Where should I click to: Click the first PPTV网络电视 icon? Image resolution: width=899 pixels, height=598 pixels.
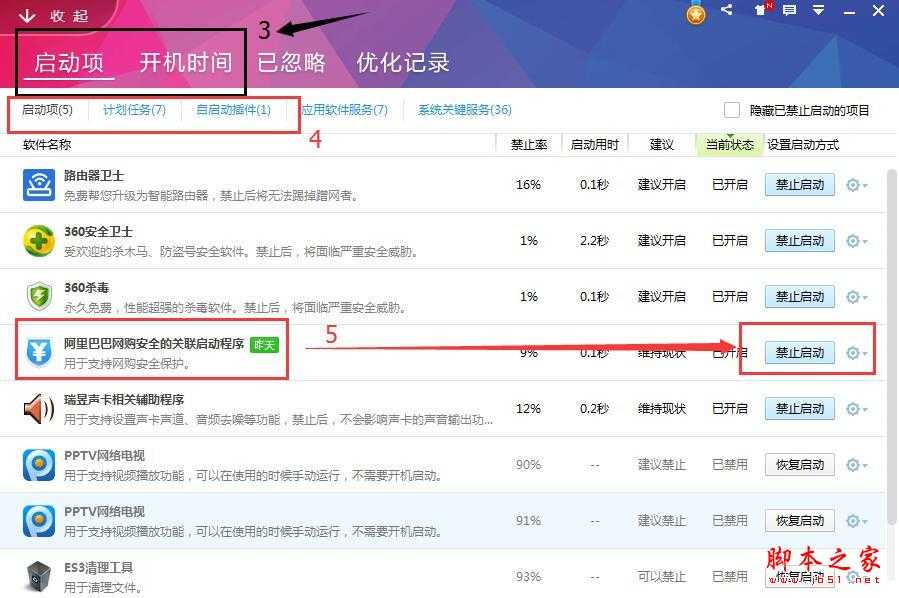tap(38, 464)
